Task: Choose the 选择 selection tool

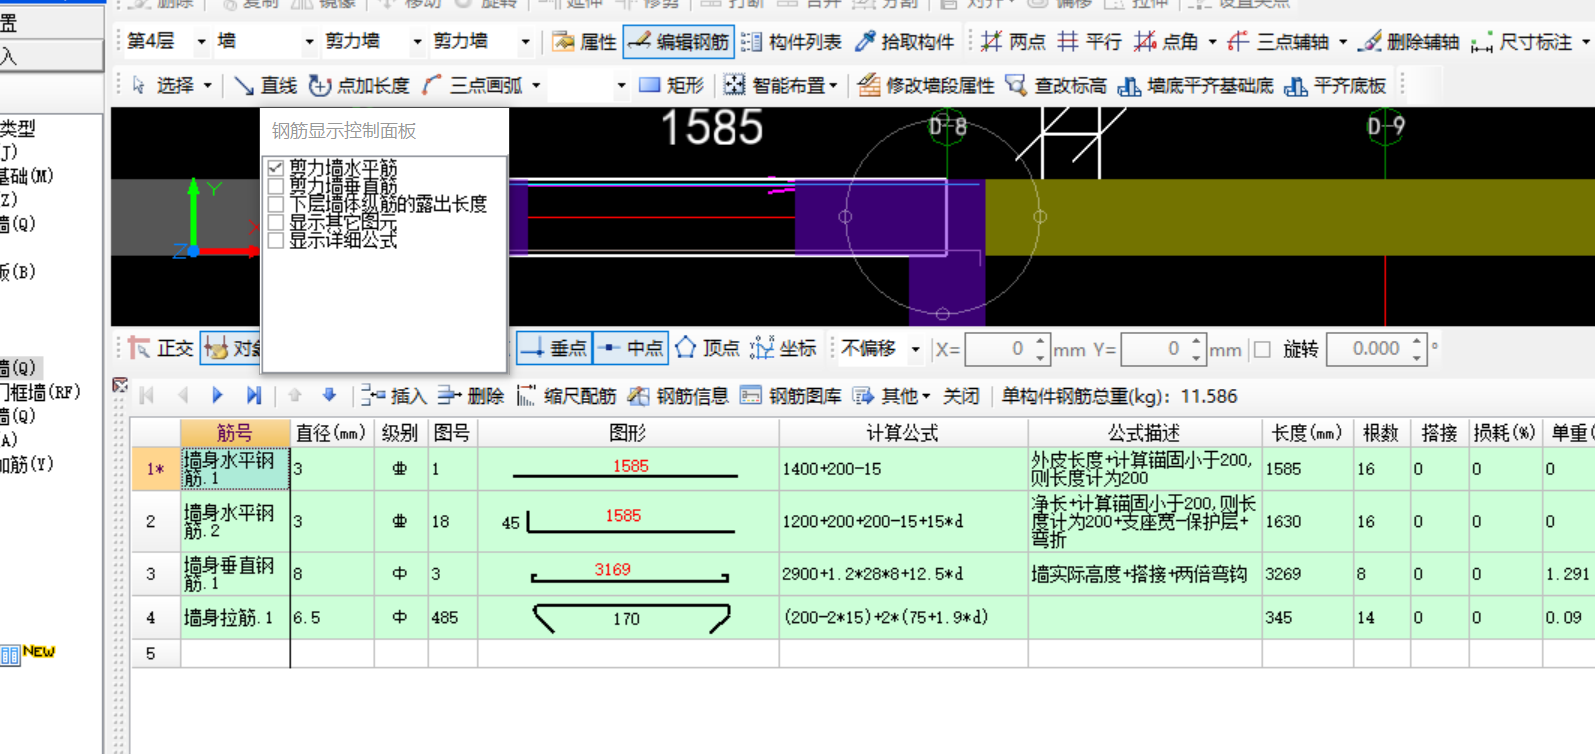Action: (x=163, y=85)
